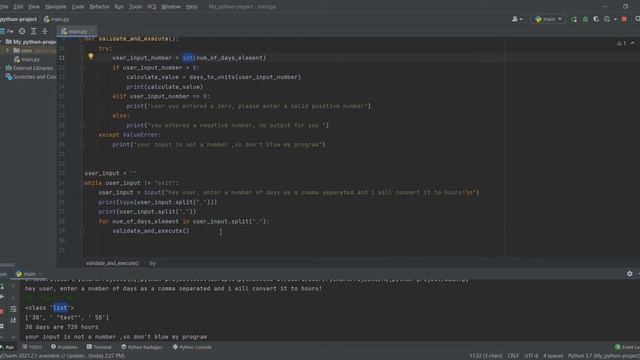Open the TODO tool window tab
Image resolution: width=640 pixels, height=360 pixels.
point(32,347)
